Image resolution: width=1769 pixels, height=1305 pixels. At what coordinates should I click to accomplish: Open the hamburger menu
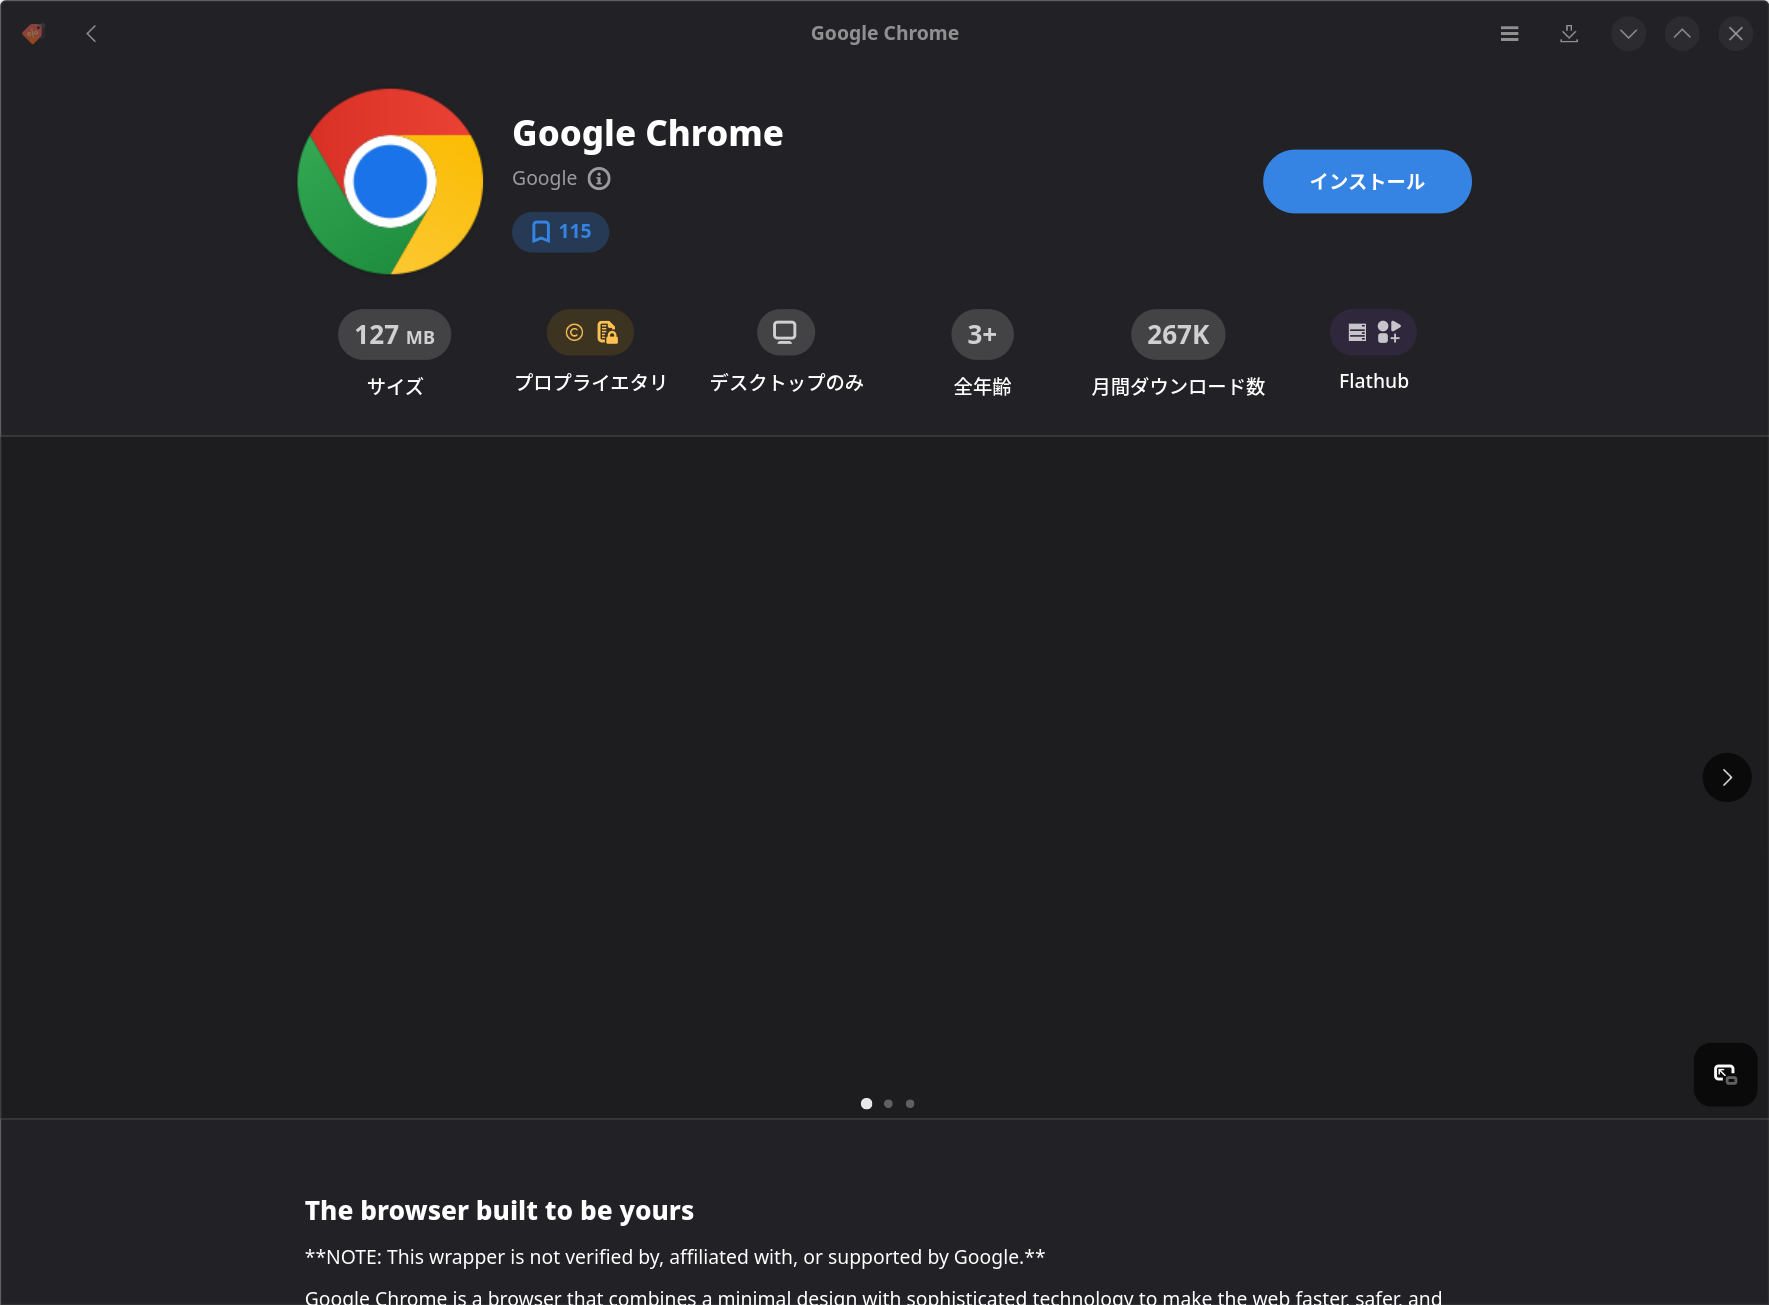1509,34
